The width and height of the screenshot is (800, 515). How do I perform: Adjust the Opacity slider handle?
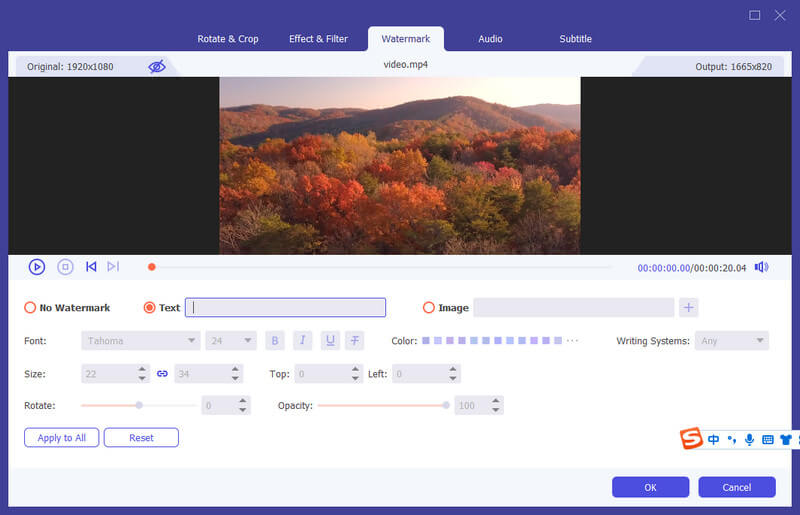click(446, 405)
